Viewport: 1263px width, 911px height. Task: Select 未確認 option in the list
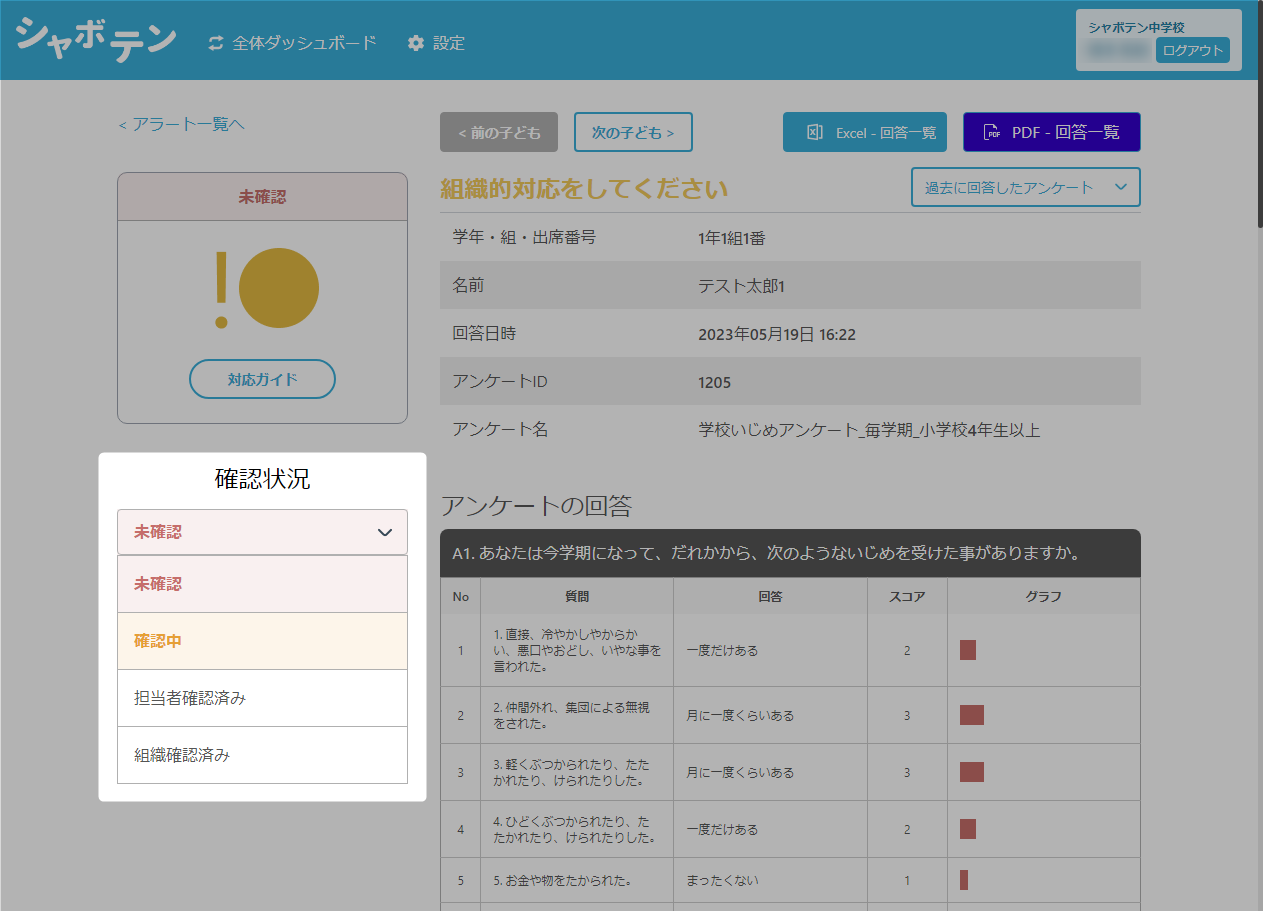coord(262,584)
